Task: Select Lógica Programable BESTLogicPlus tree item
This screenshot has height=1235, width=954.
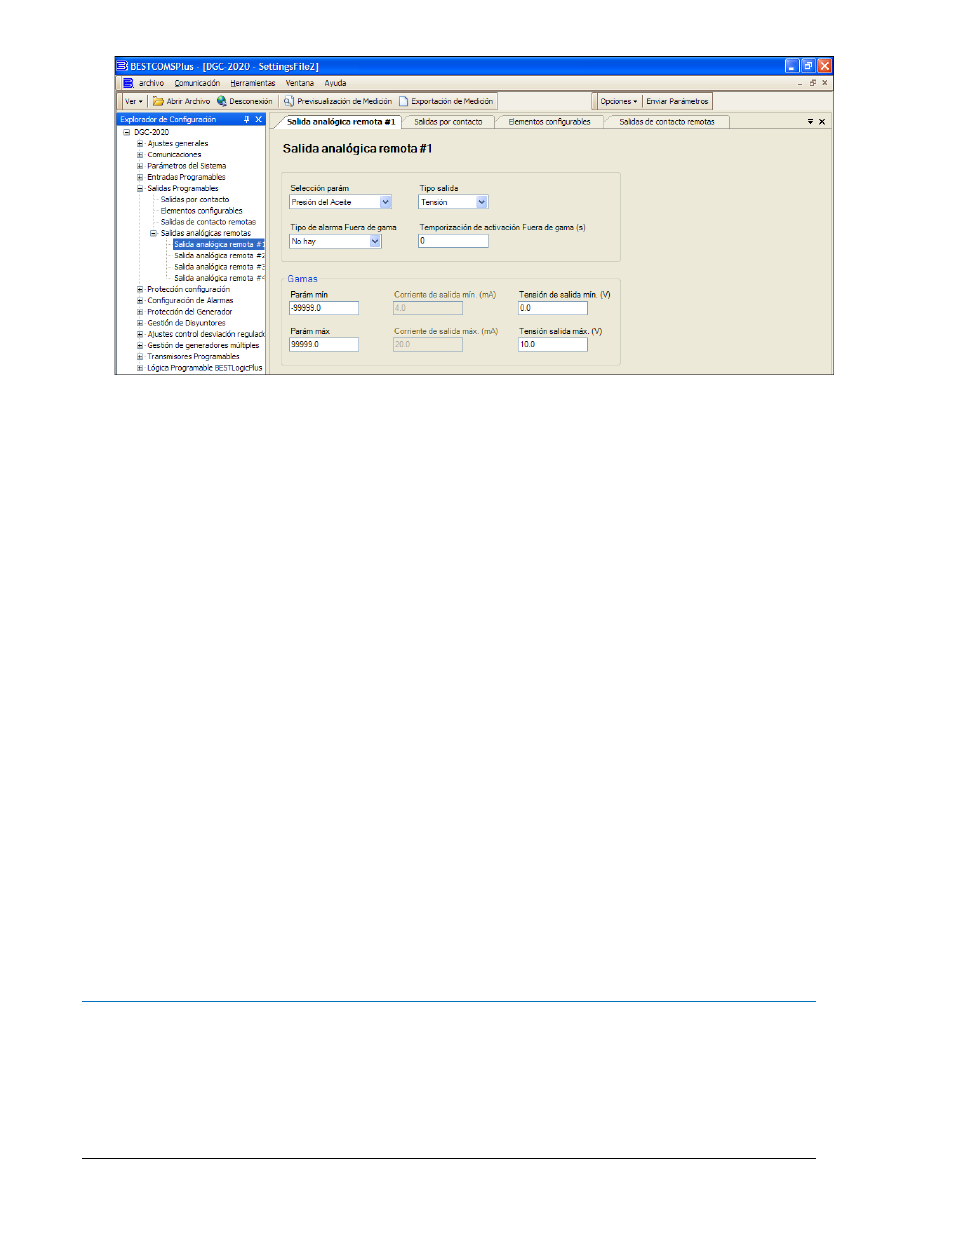Action: (205, 368)
